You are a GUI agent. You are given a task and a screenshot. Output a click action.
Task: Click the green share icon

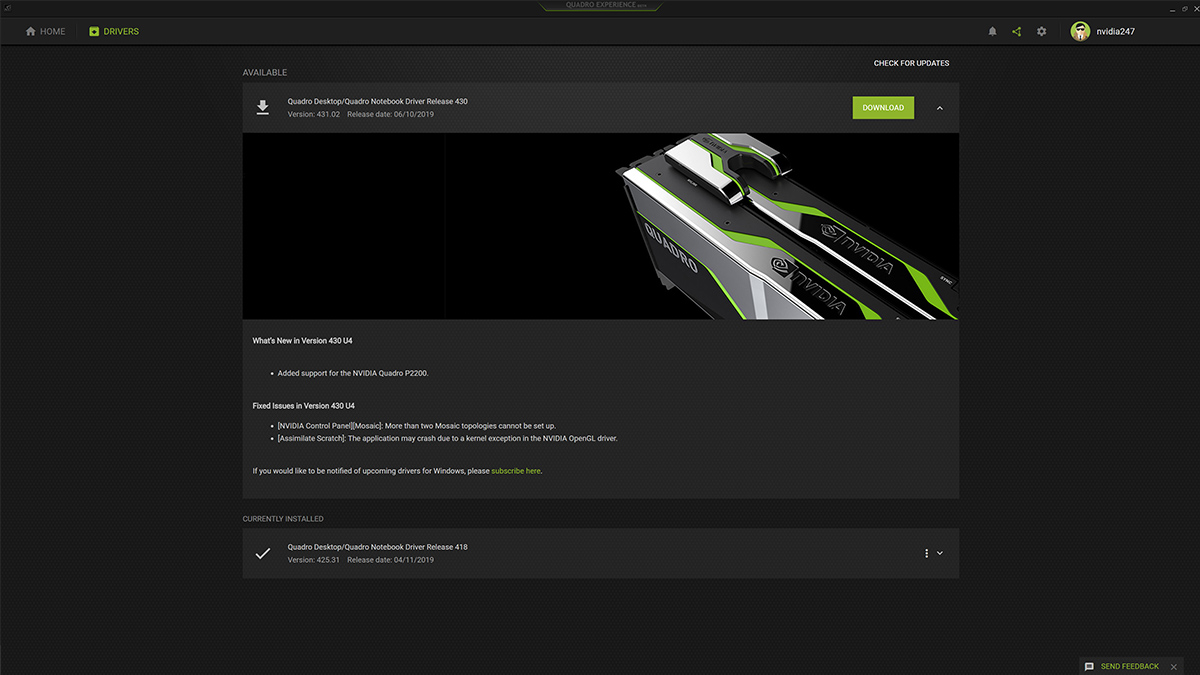pos(1016,32)
